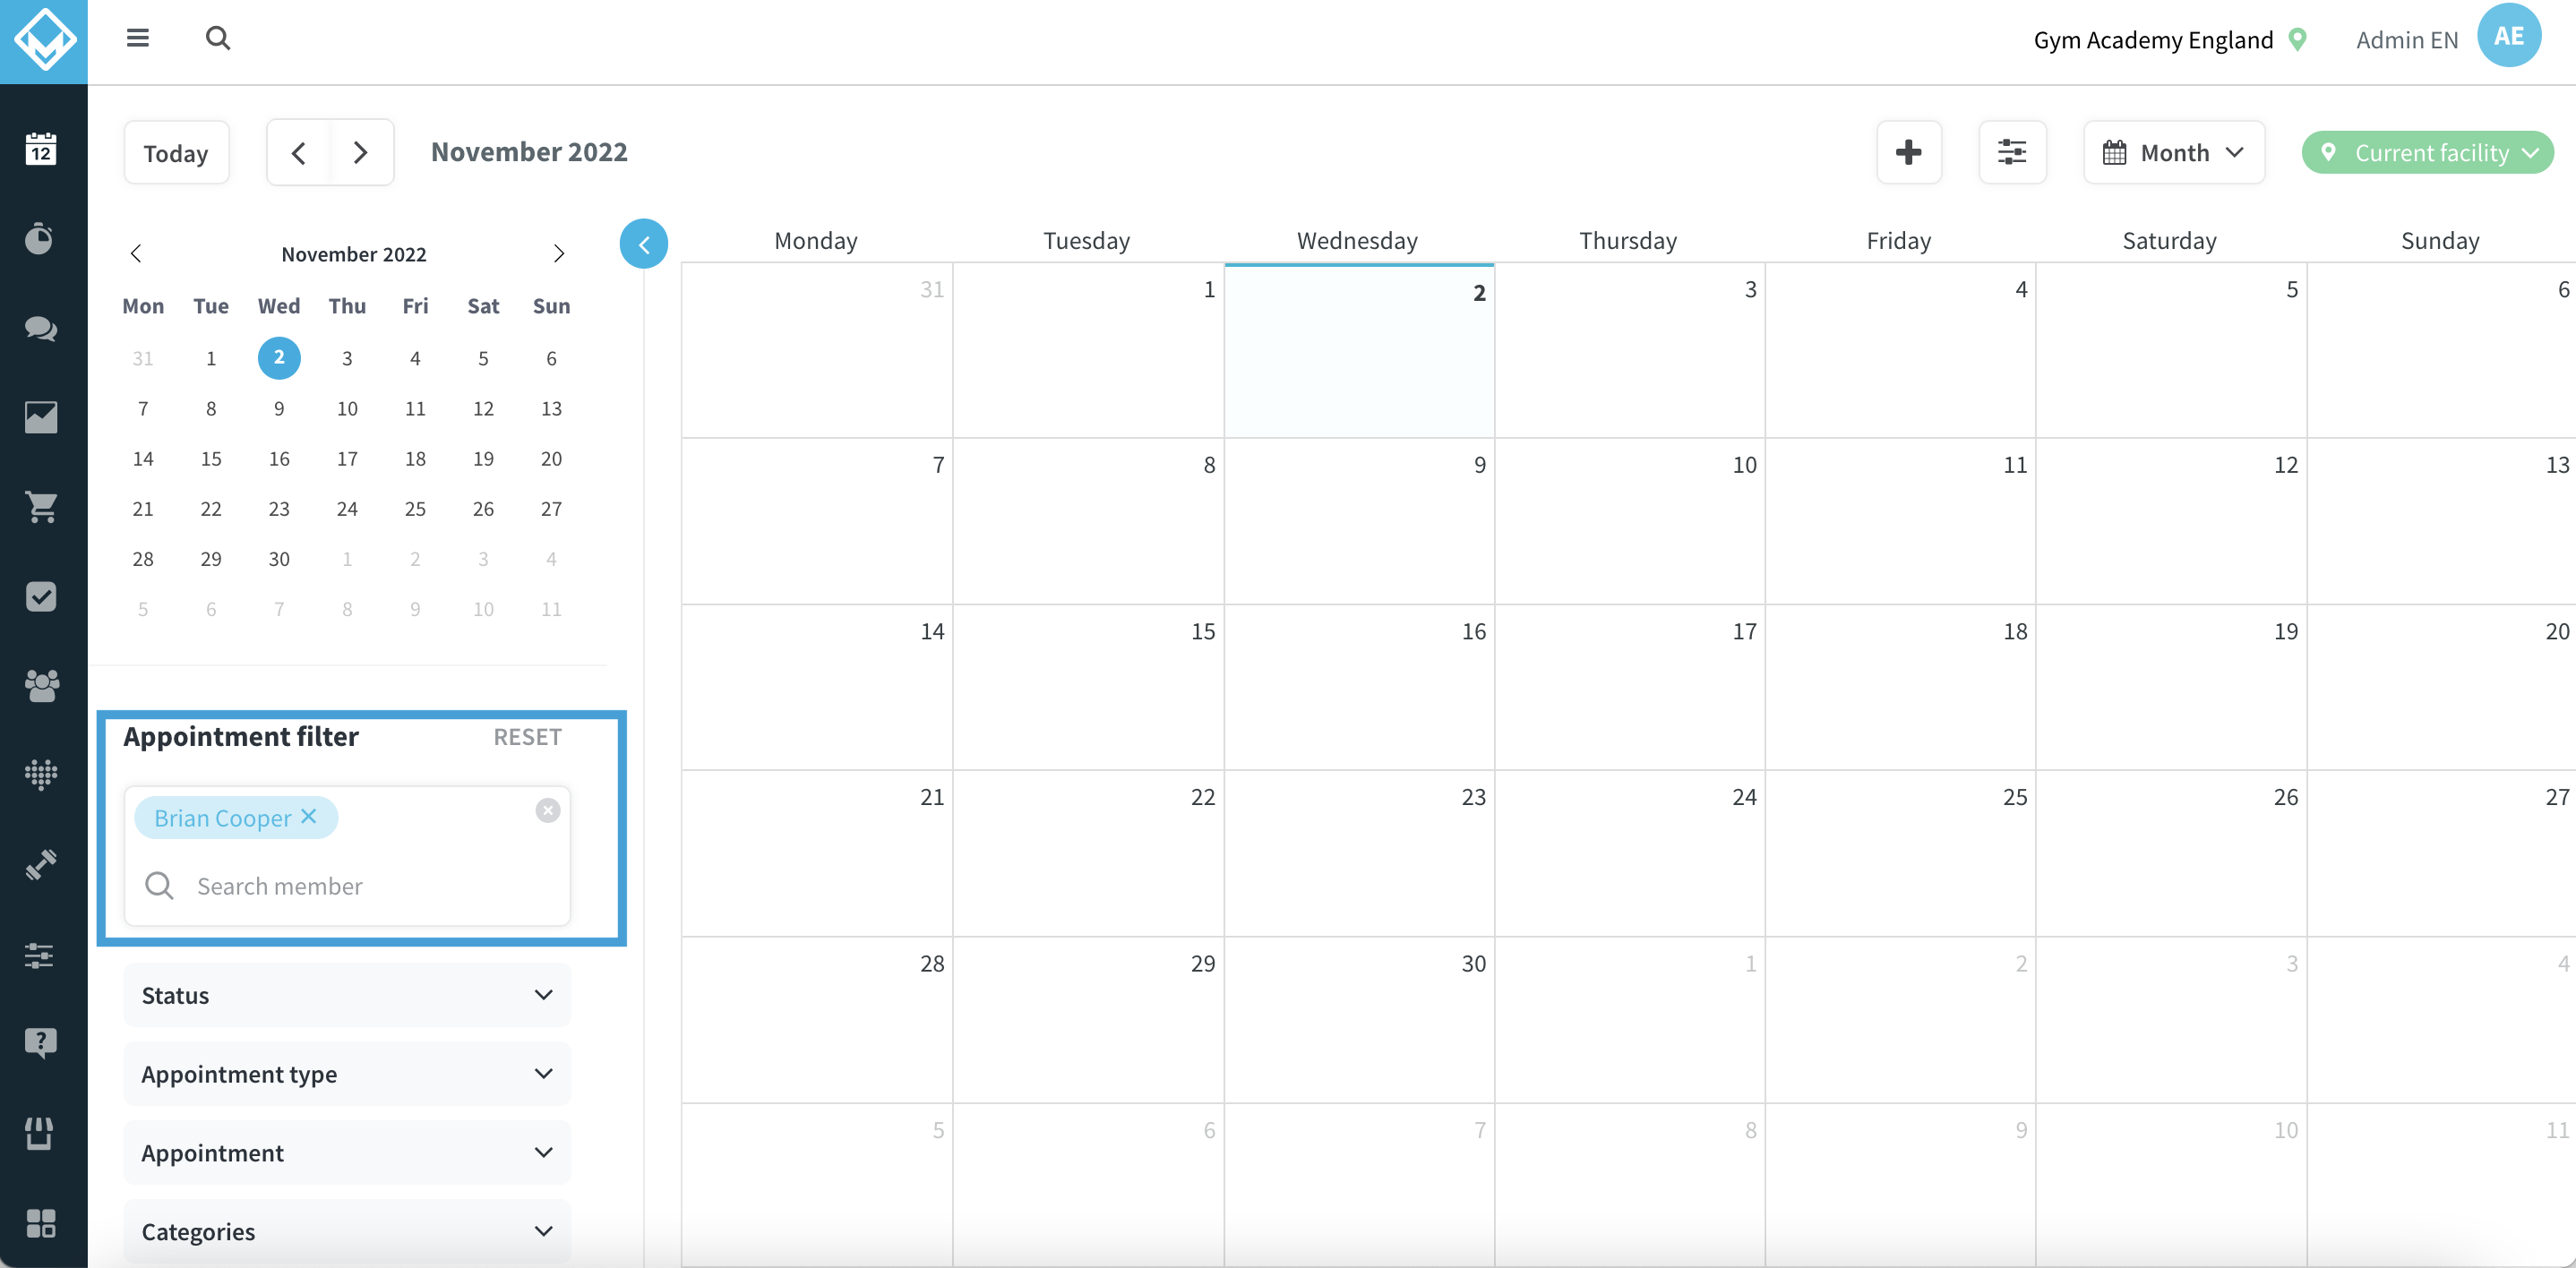2576x1268 pixels.
Task: Click the Saturday 26 cell in month grid
Action: click(x=2171, y=853)
